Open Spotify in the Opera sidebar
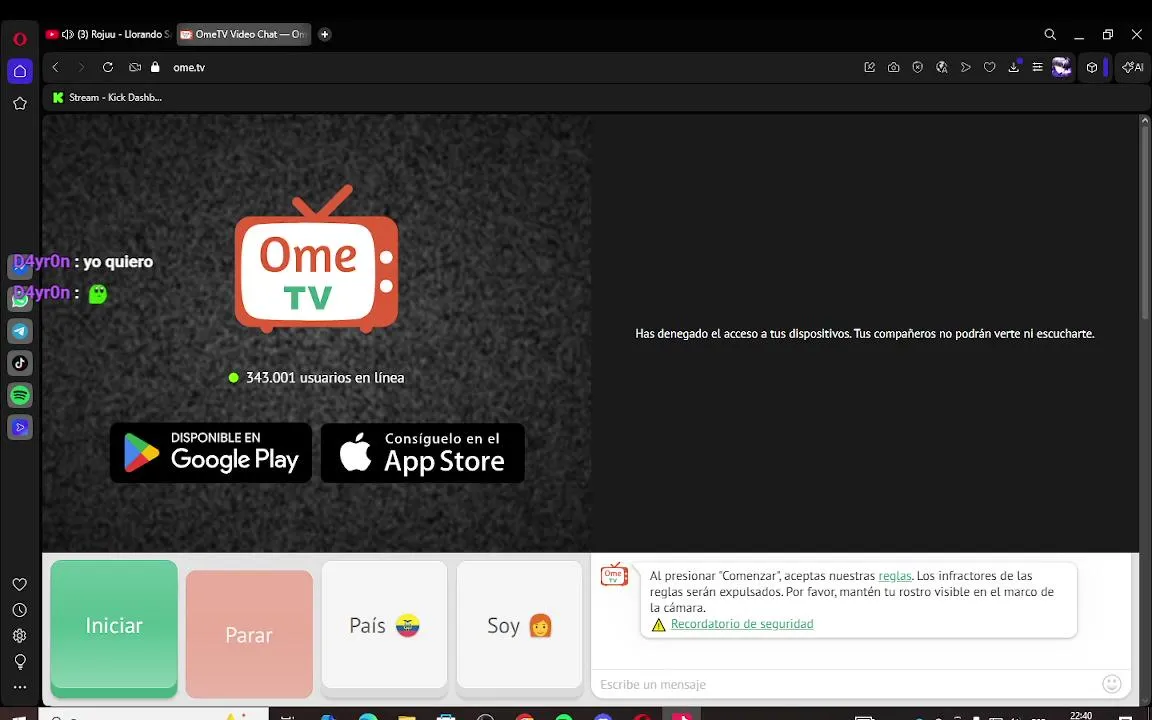 (x=20, y=395)
